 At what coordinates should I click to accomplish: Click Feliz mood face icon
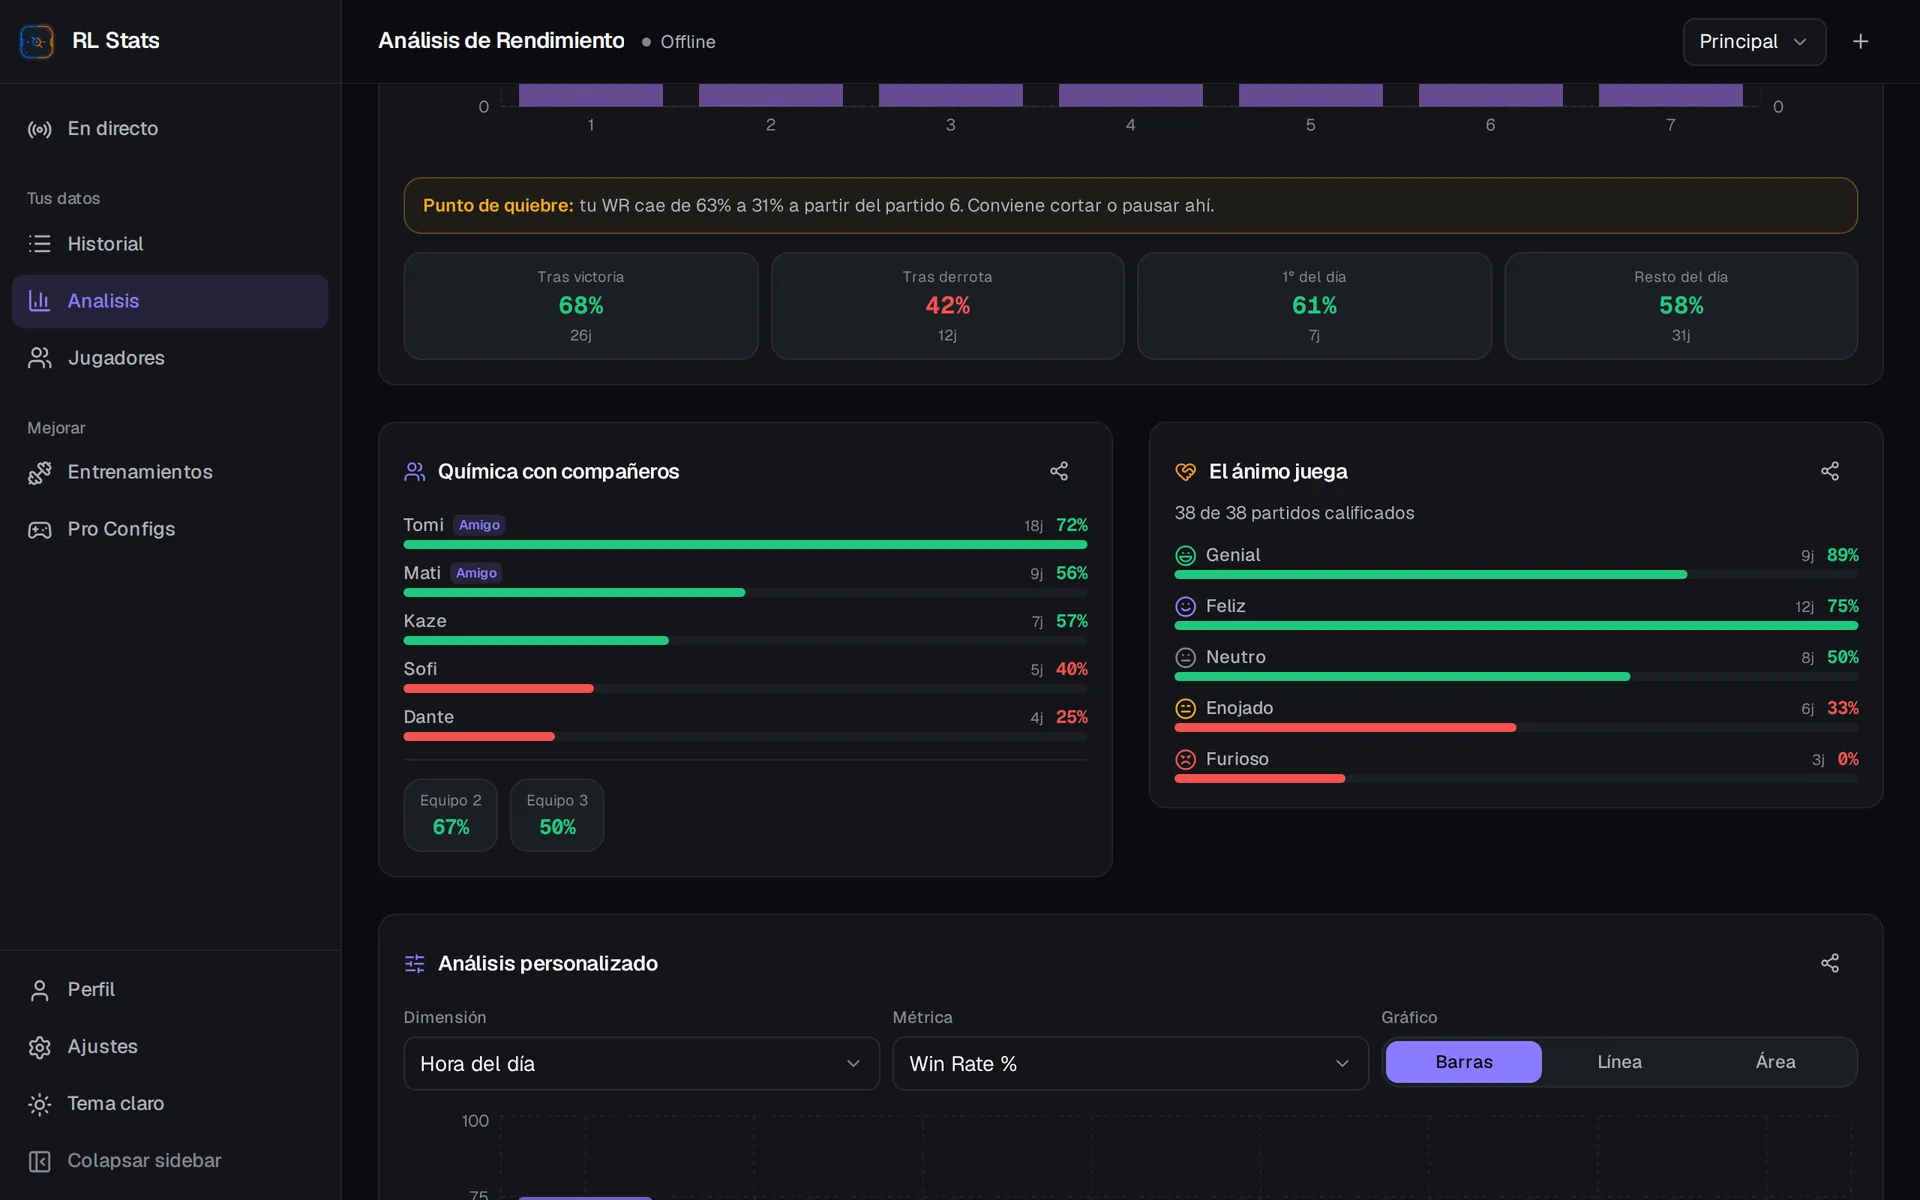[x=1186, y=607]
